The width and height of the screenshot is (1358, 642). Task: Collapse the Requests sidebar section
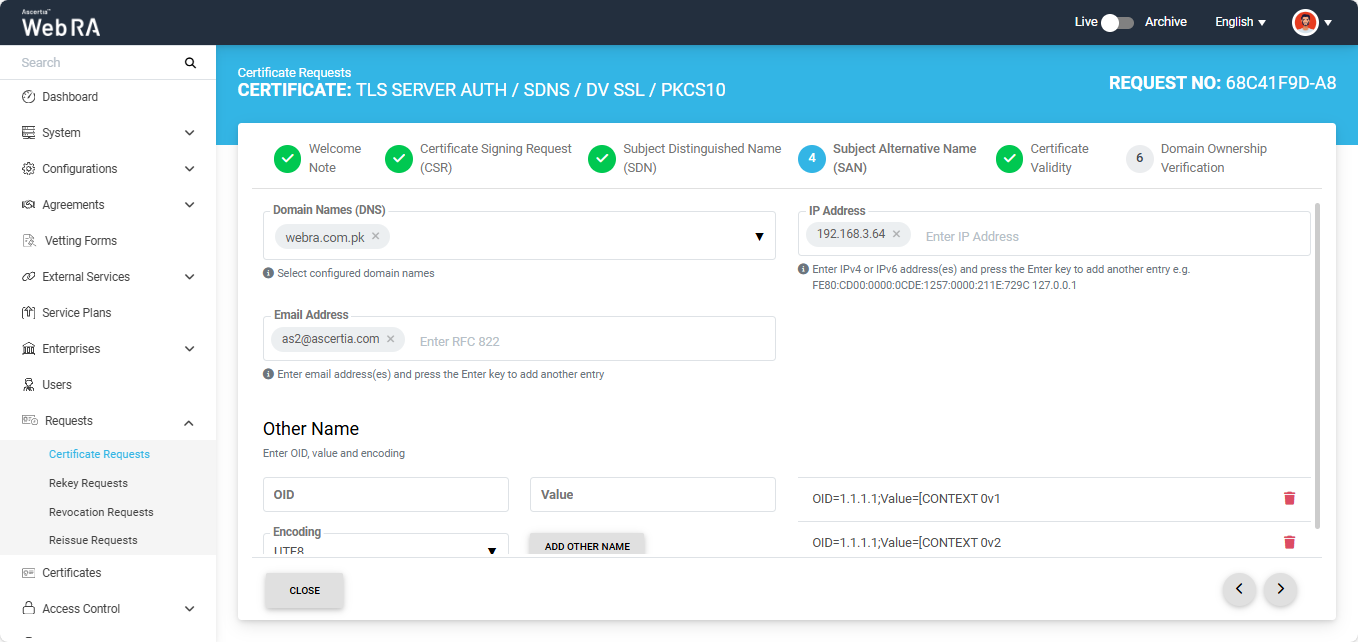point(189,422)
